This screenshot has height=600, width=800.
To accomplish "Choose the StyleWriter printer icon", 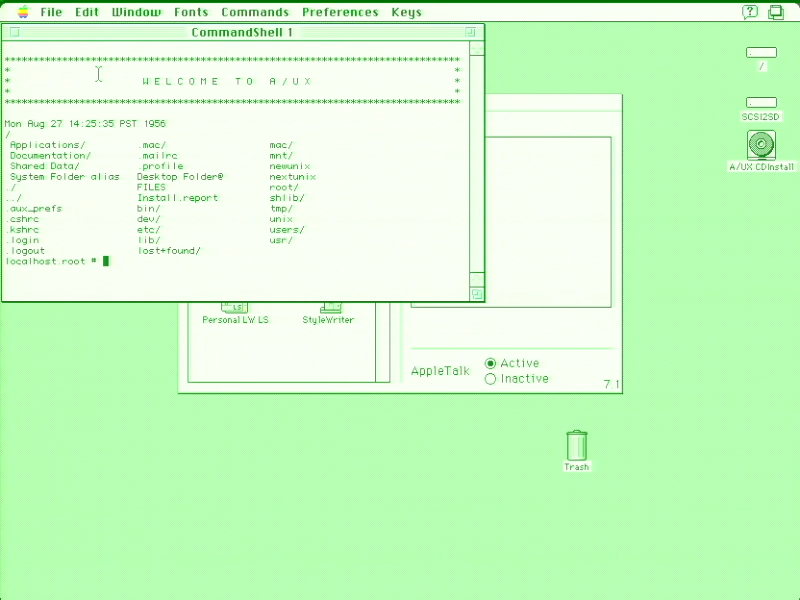I will pos(328,314).
